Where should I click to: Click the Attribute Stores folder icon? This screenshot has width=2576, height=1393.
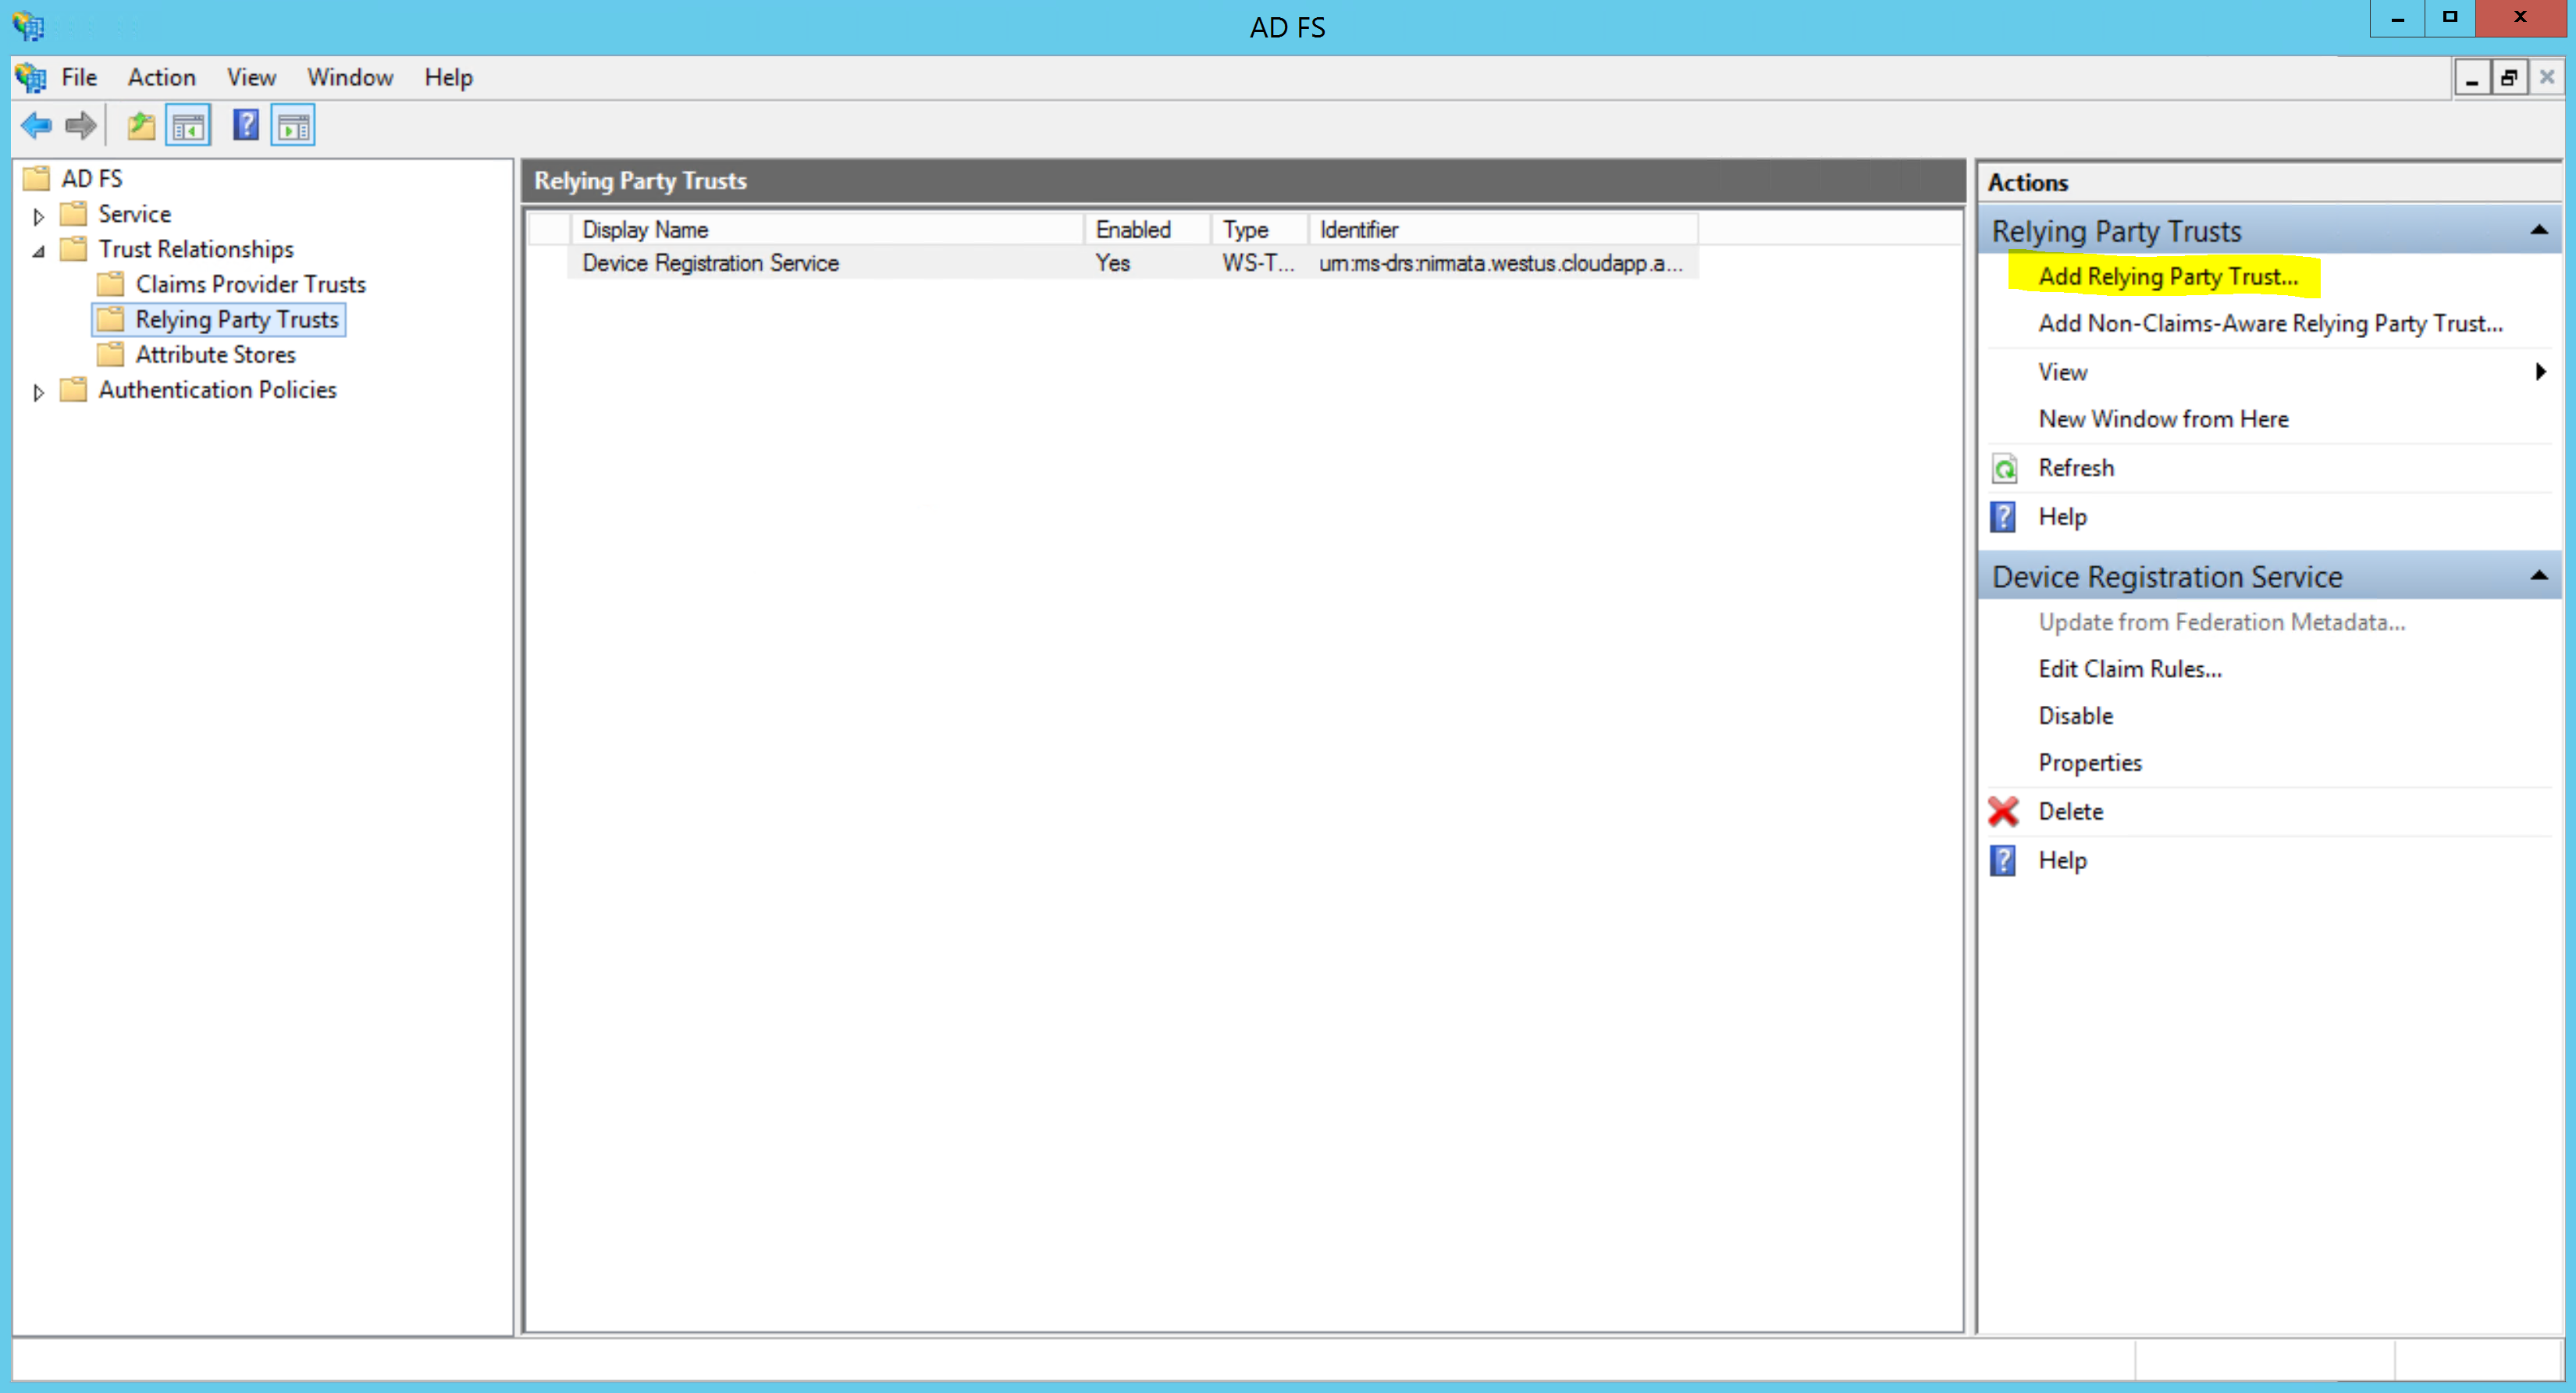110,354
